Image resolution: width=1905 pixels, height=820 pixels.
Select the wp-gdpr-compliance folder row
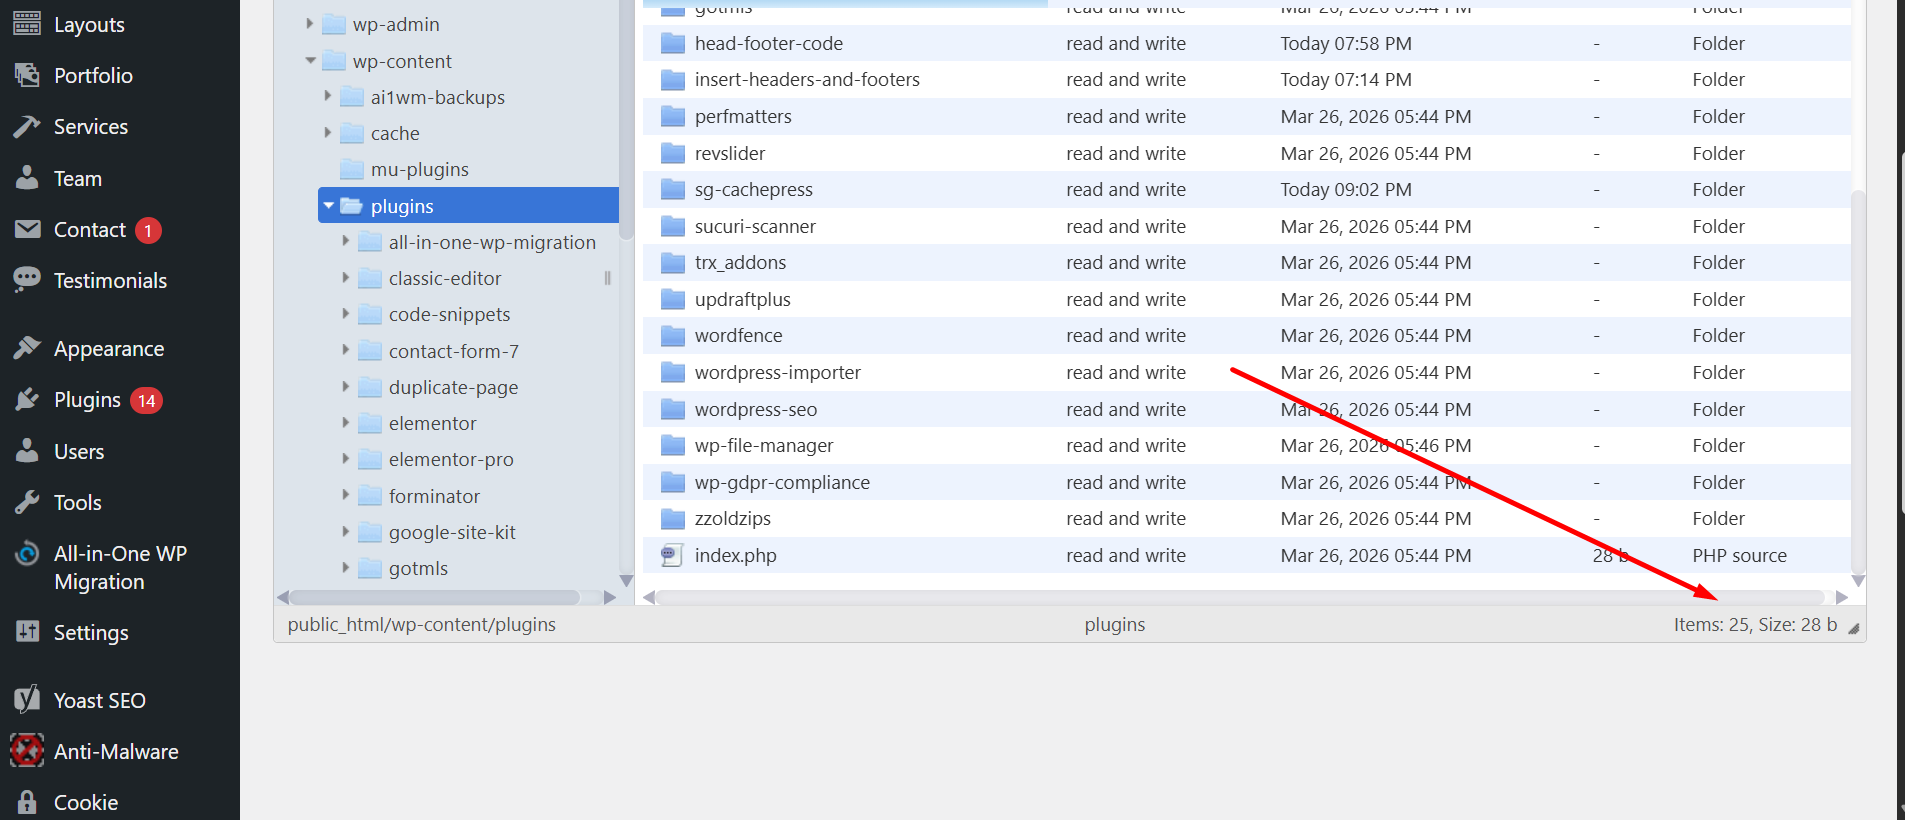pos(1246,482)
